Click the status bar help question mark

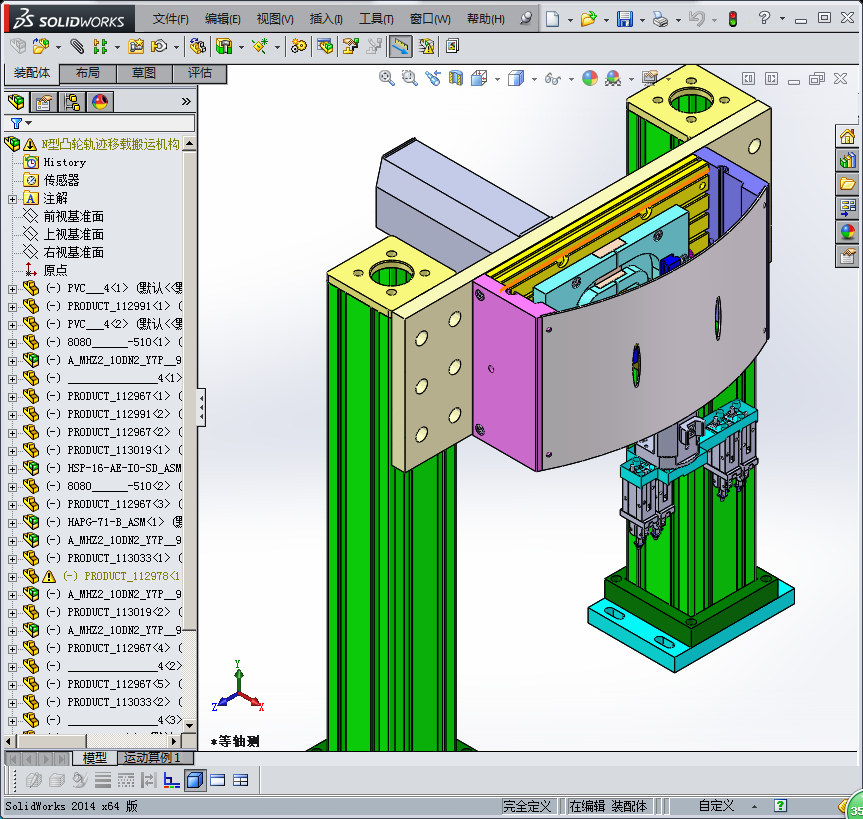pos(780,806)
